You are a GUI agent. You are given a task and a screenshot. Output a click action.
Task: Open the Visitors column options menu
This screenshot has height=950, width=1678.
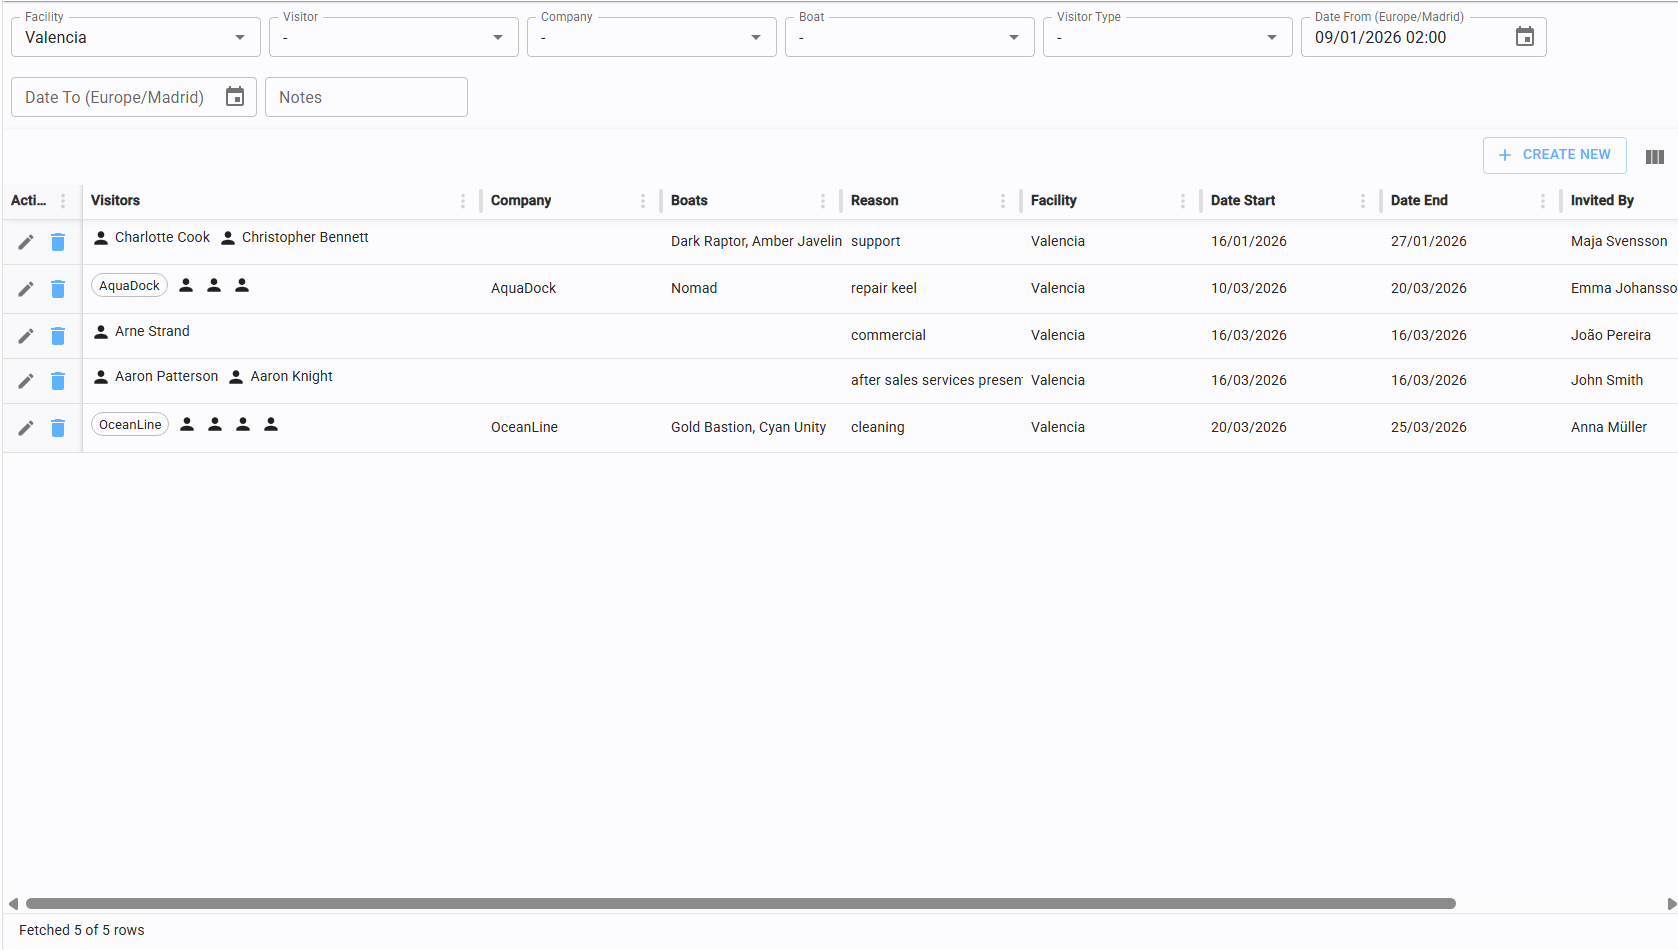(463, 201)
